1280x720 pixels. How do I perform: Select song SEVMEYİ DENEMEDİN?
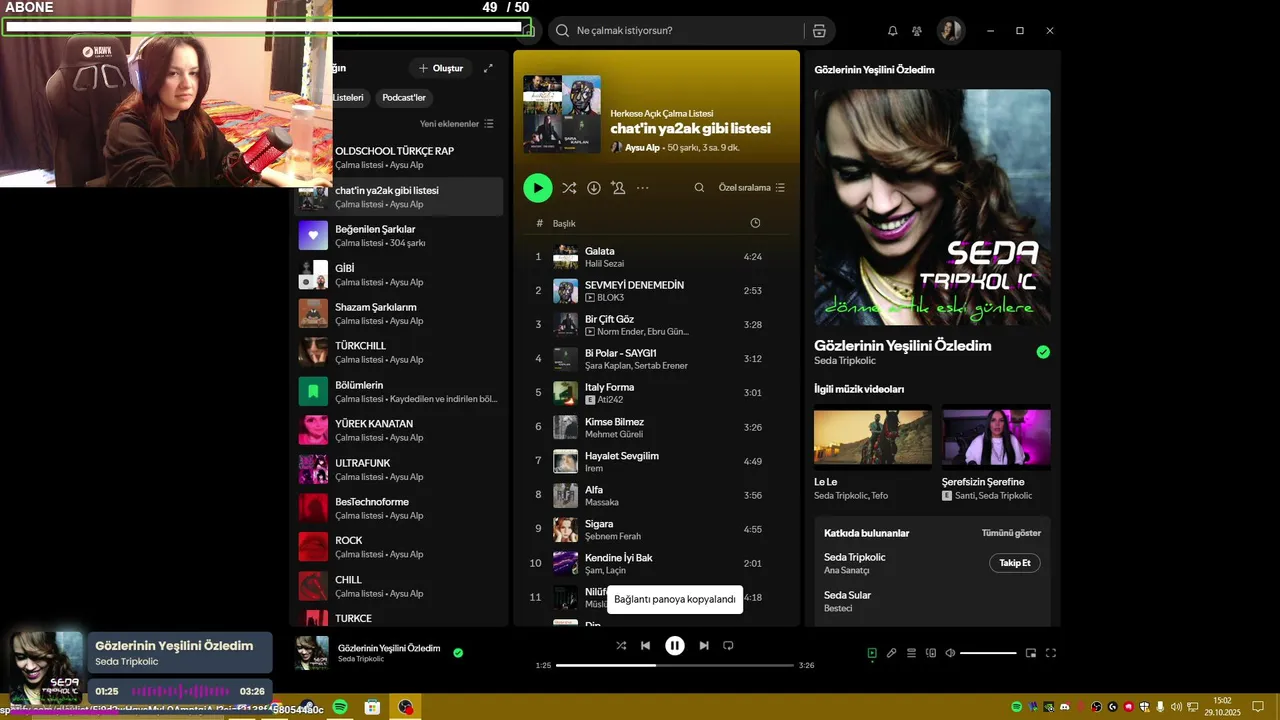click(x=657, y=291)
